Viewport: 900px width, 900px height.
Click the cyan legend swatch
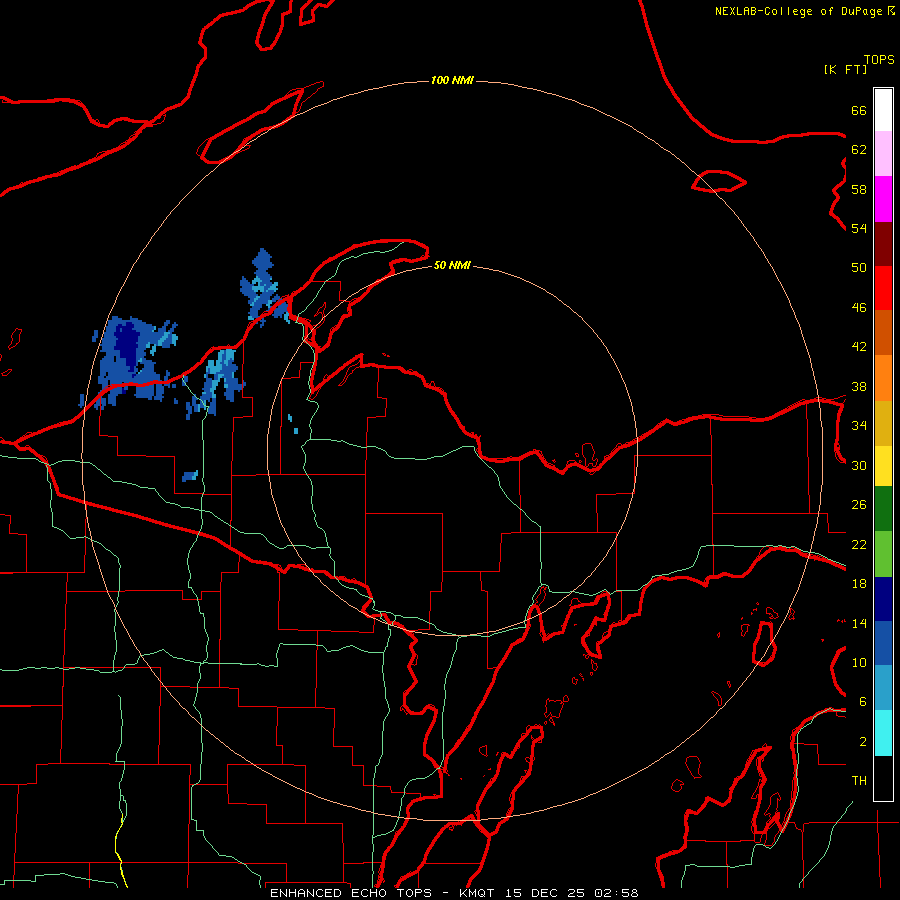(x=883, y=733)
